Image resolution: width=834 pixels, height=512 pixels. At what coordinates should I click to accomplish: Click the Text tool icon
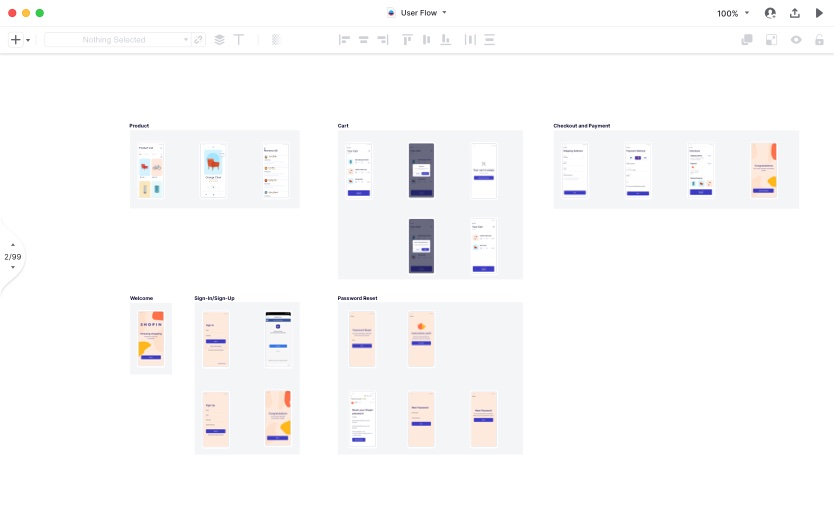tap(239, 40)
